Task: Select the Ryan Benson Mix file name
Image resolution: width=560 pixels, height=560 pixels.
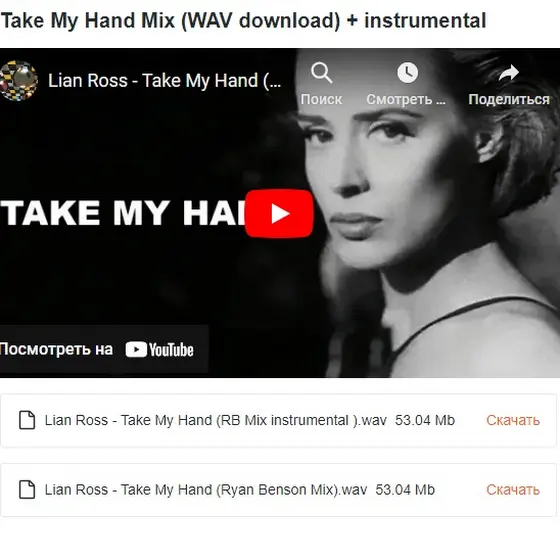Action: 206,490
